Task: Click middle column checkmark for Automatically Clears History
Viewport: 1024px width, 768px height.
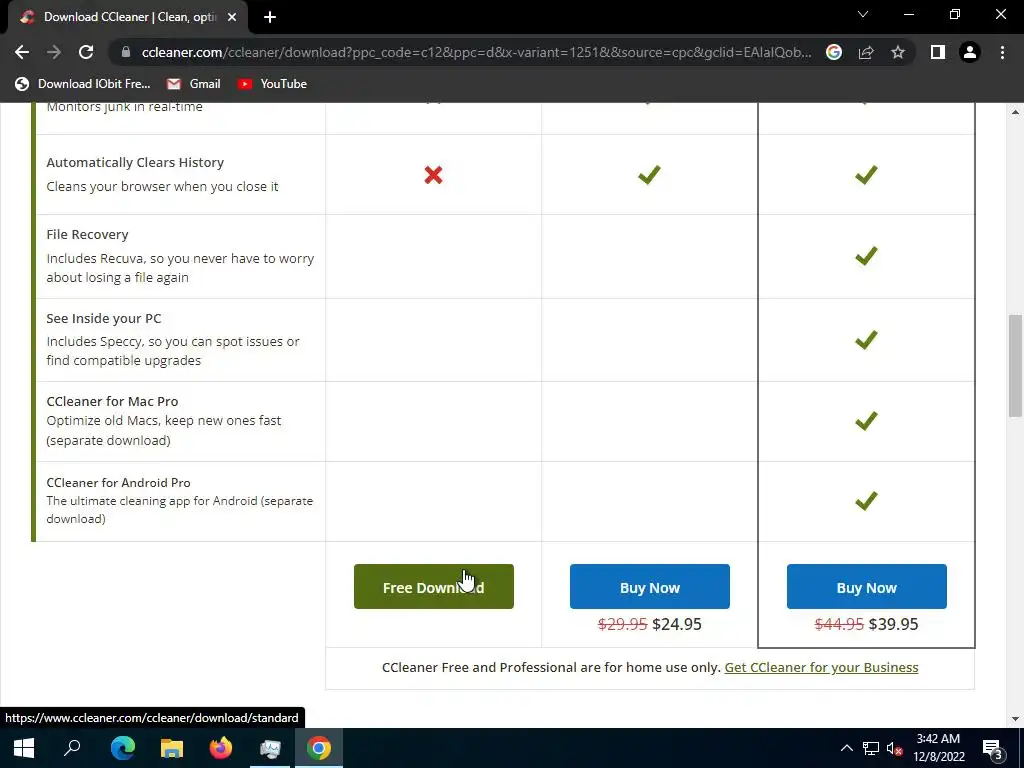Action: point(649,174)
